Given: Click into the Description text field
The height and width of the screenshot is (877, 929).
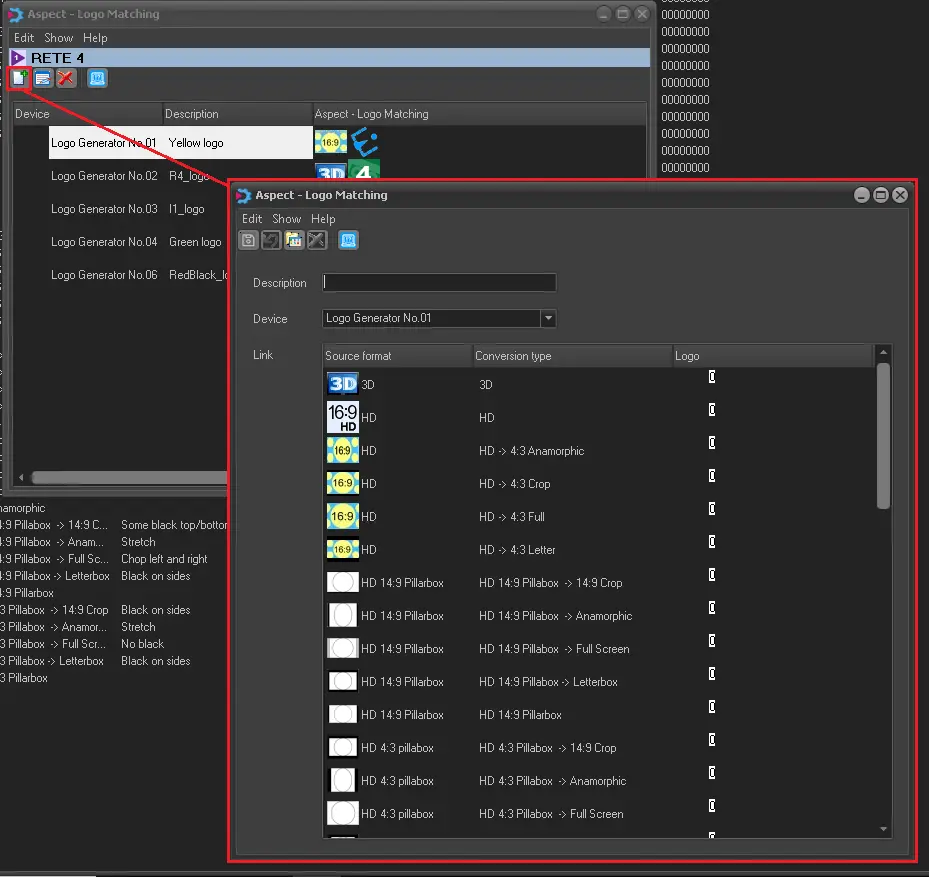Looking at the screenshot, I should 439,283.
